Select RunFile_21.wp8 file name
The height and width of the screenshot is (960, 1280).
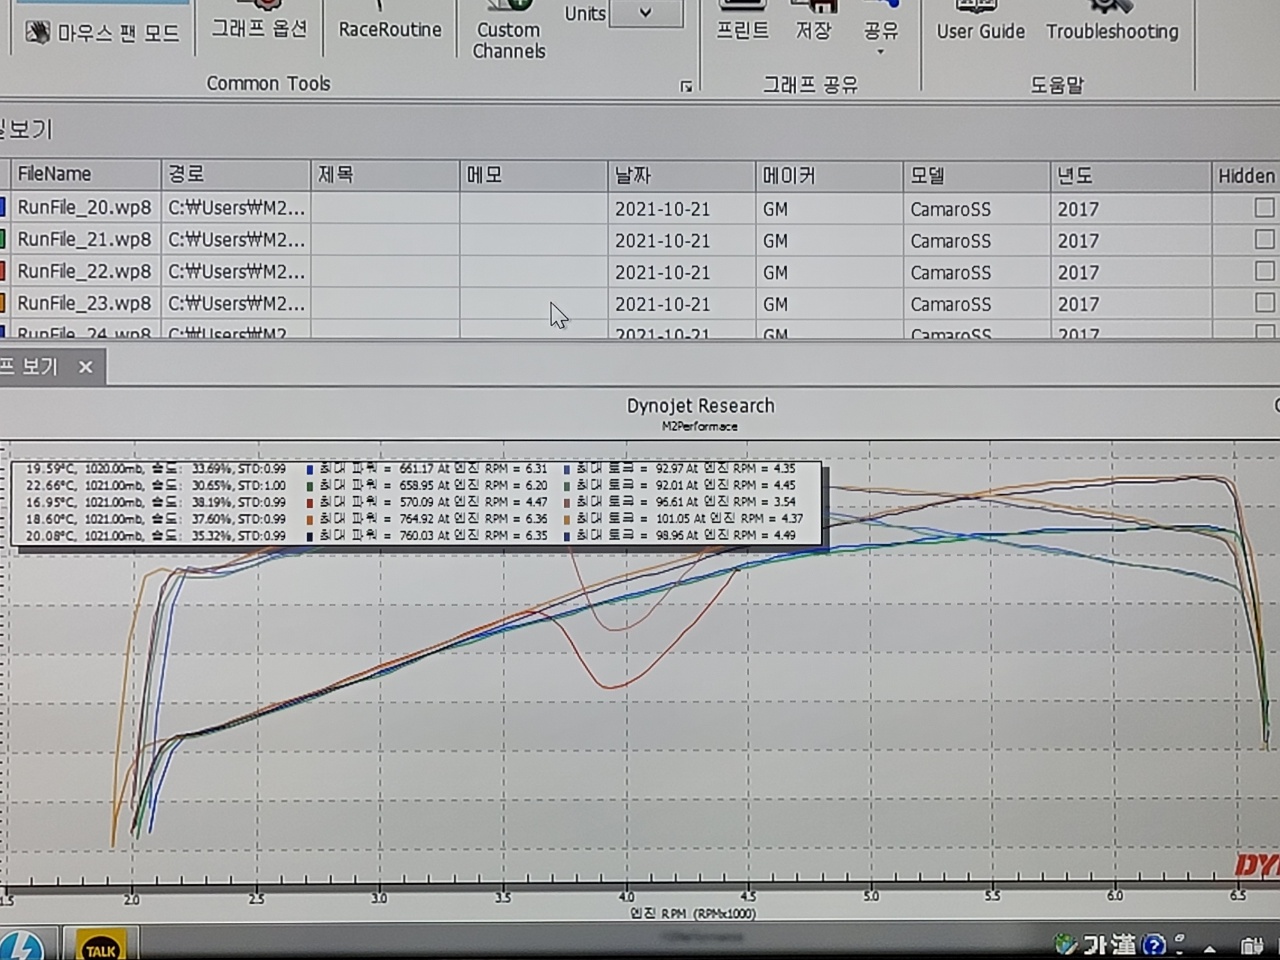[x=84, y=240]
